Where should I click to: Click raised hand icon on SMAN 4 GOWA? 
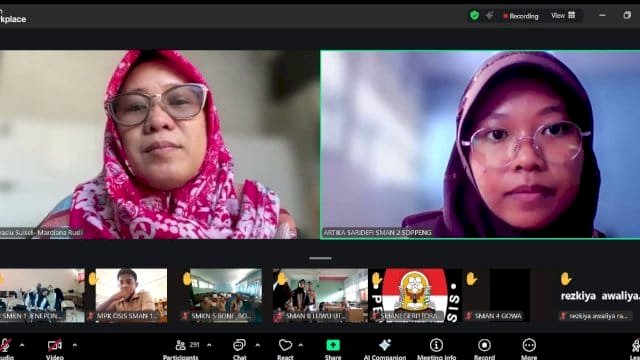coord(471,279)
